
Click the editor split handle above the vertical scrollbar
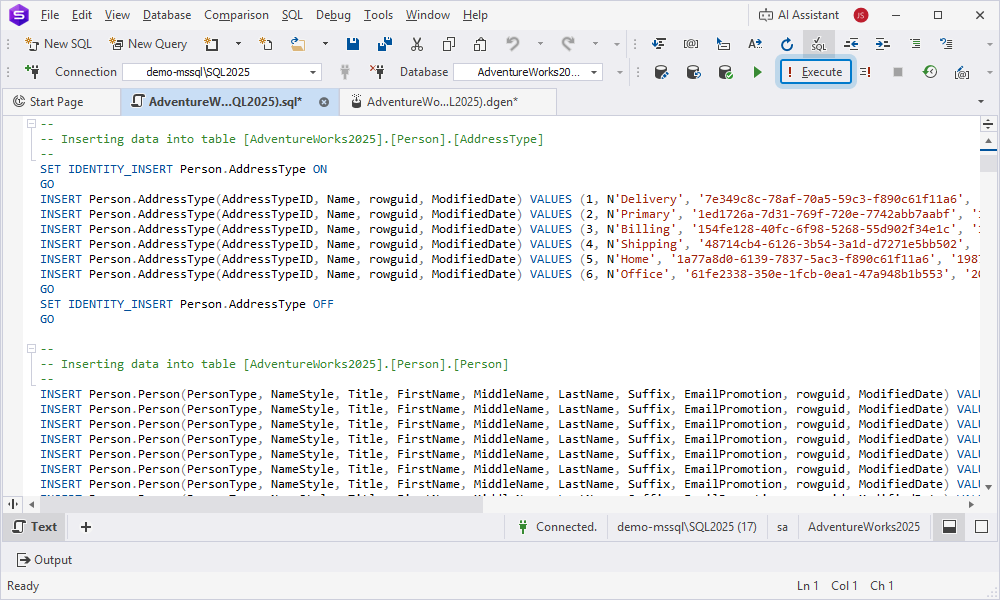988,124
